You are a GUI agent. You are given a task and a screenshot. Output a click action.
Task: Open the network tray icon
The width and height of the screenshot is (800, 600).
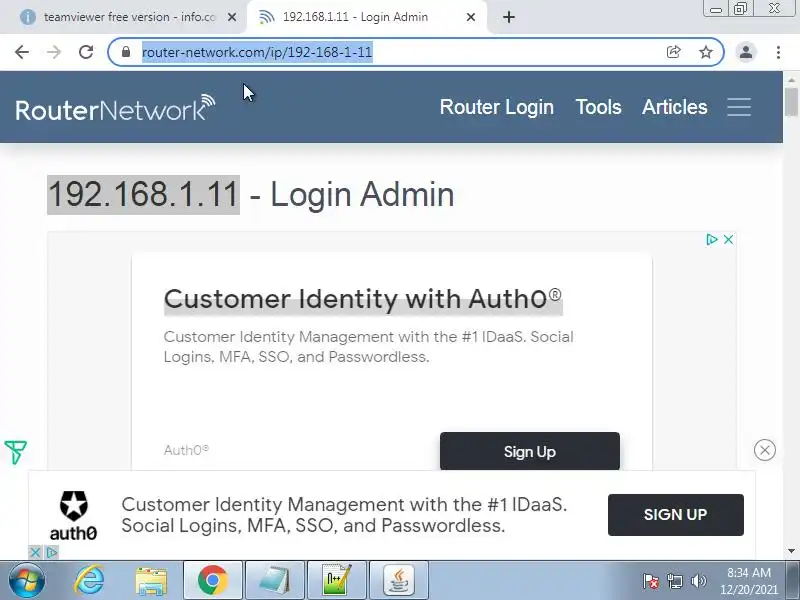[675, 581]
